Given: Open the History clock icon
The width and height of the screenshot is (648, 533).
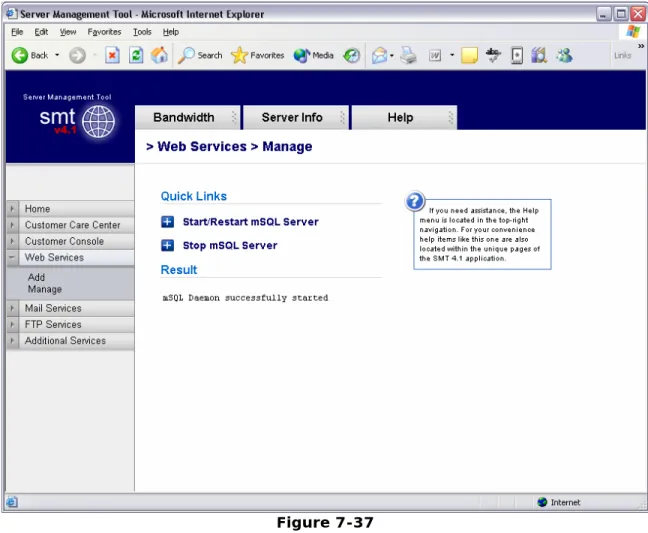Looking at the screenshot, I should tap(352, 55).
